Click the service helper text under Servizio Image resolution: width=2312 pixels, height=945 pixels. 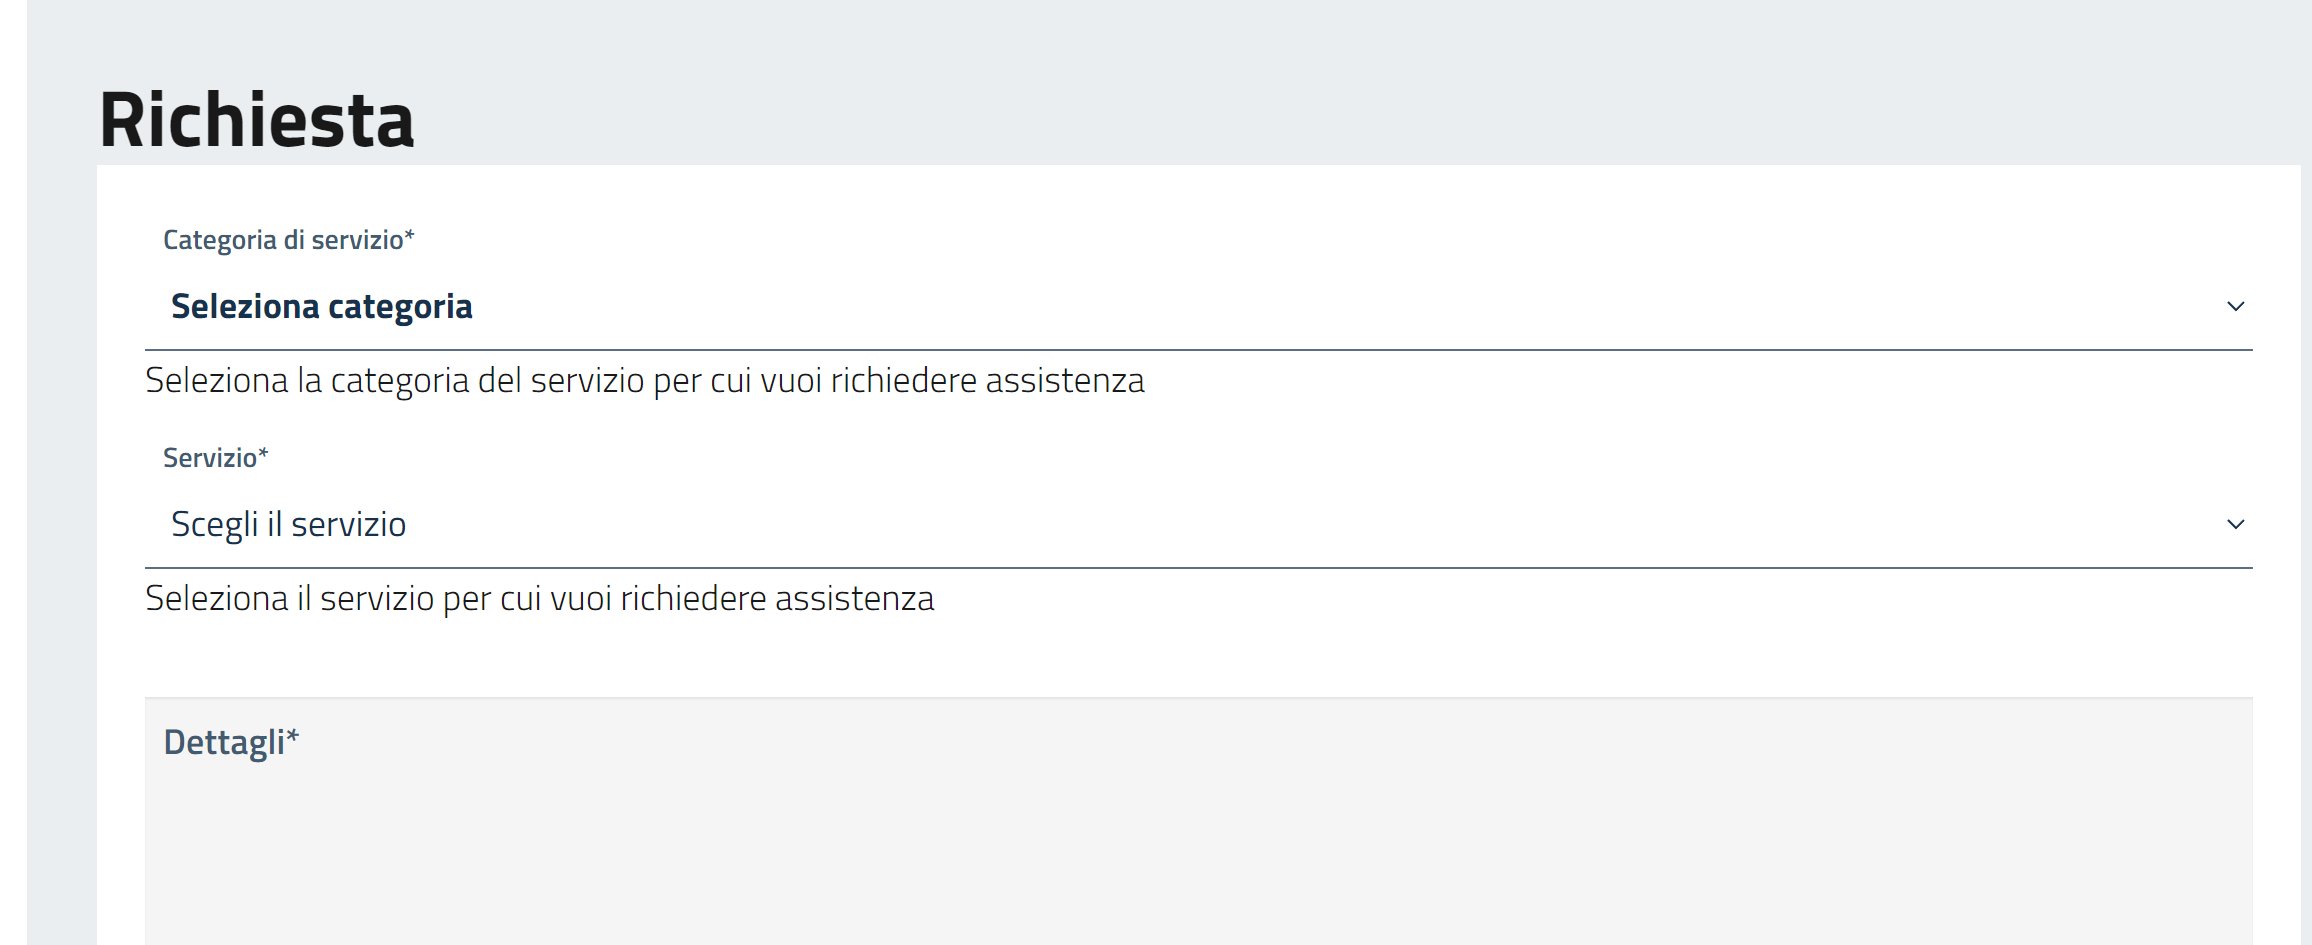pyautogui.click(x=540, y=598)
